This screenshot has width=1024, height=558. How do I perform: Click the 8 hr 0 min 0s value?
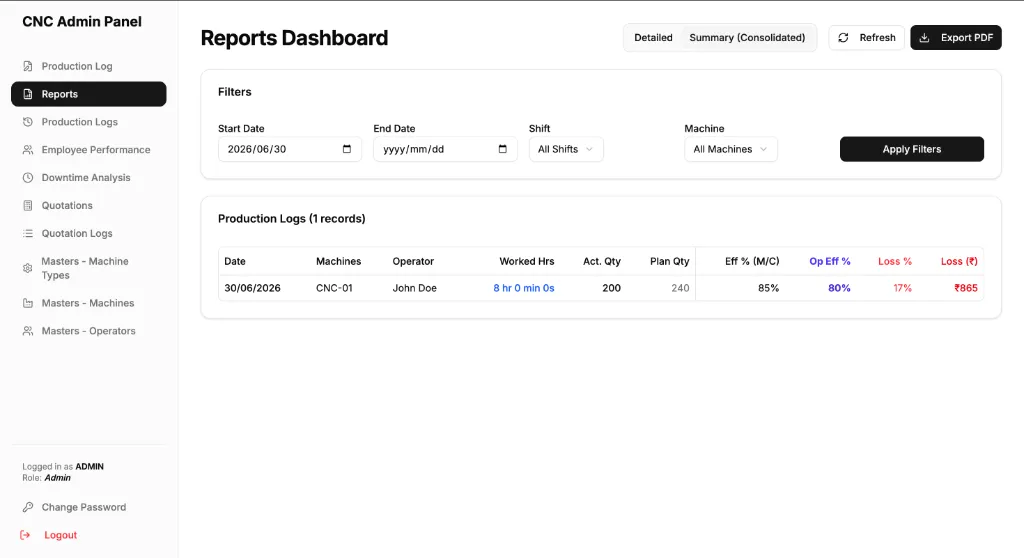524,288
